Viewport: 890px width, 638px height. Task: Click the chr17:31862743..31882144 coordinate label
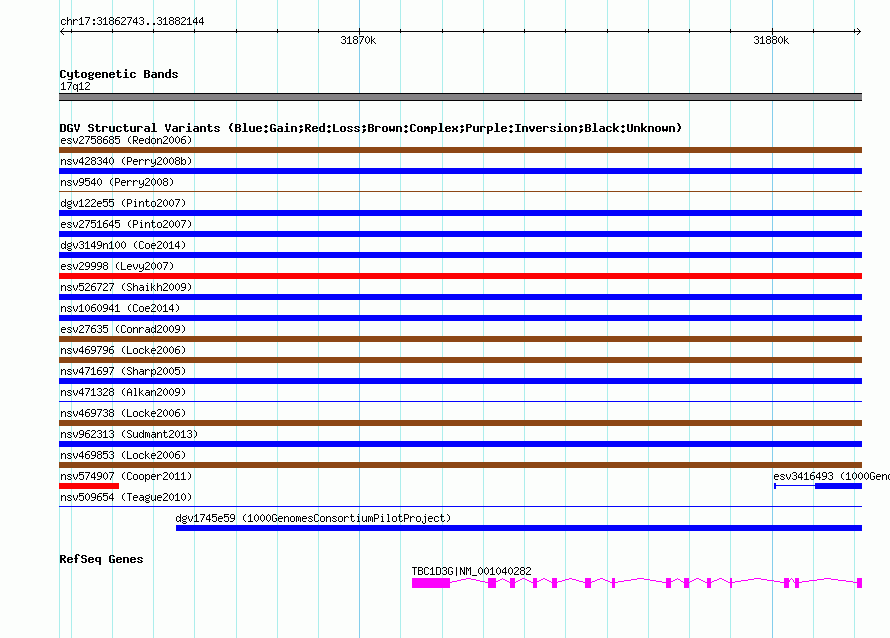click(132, 21)
